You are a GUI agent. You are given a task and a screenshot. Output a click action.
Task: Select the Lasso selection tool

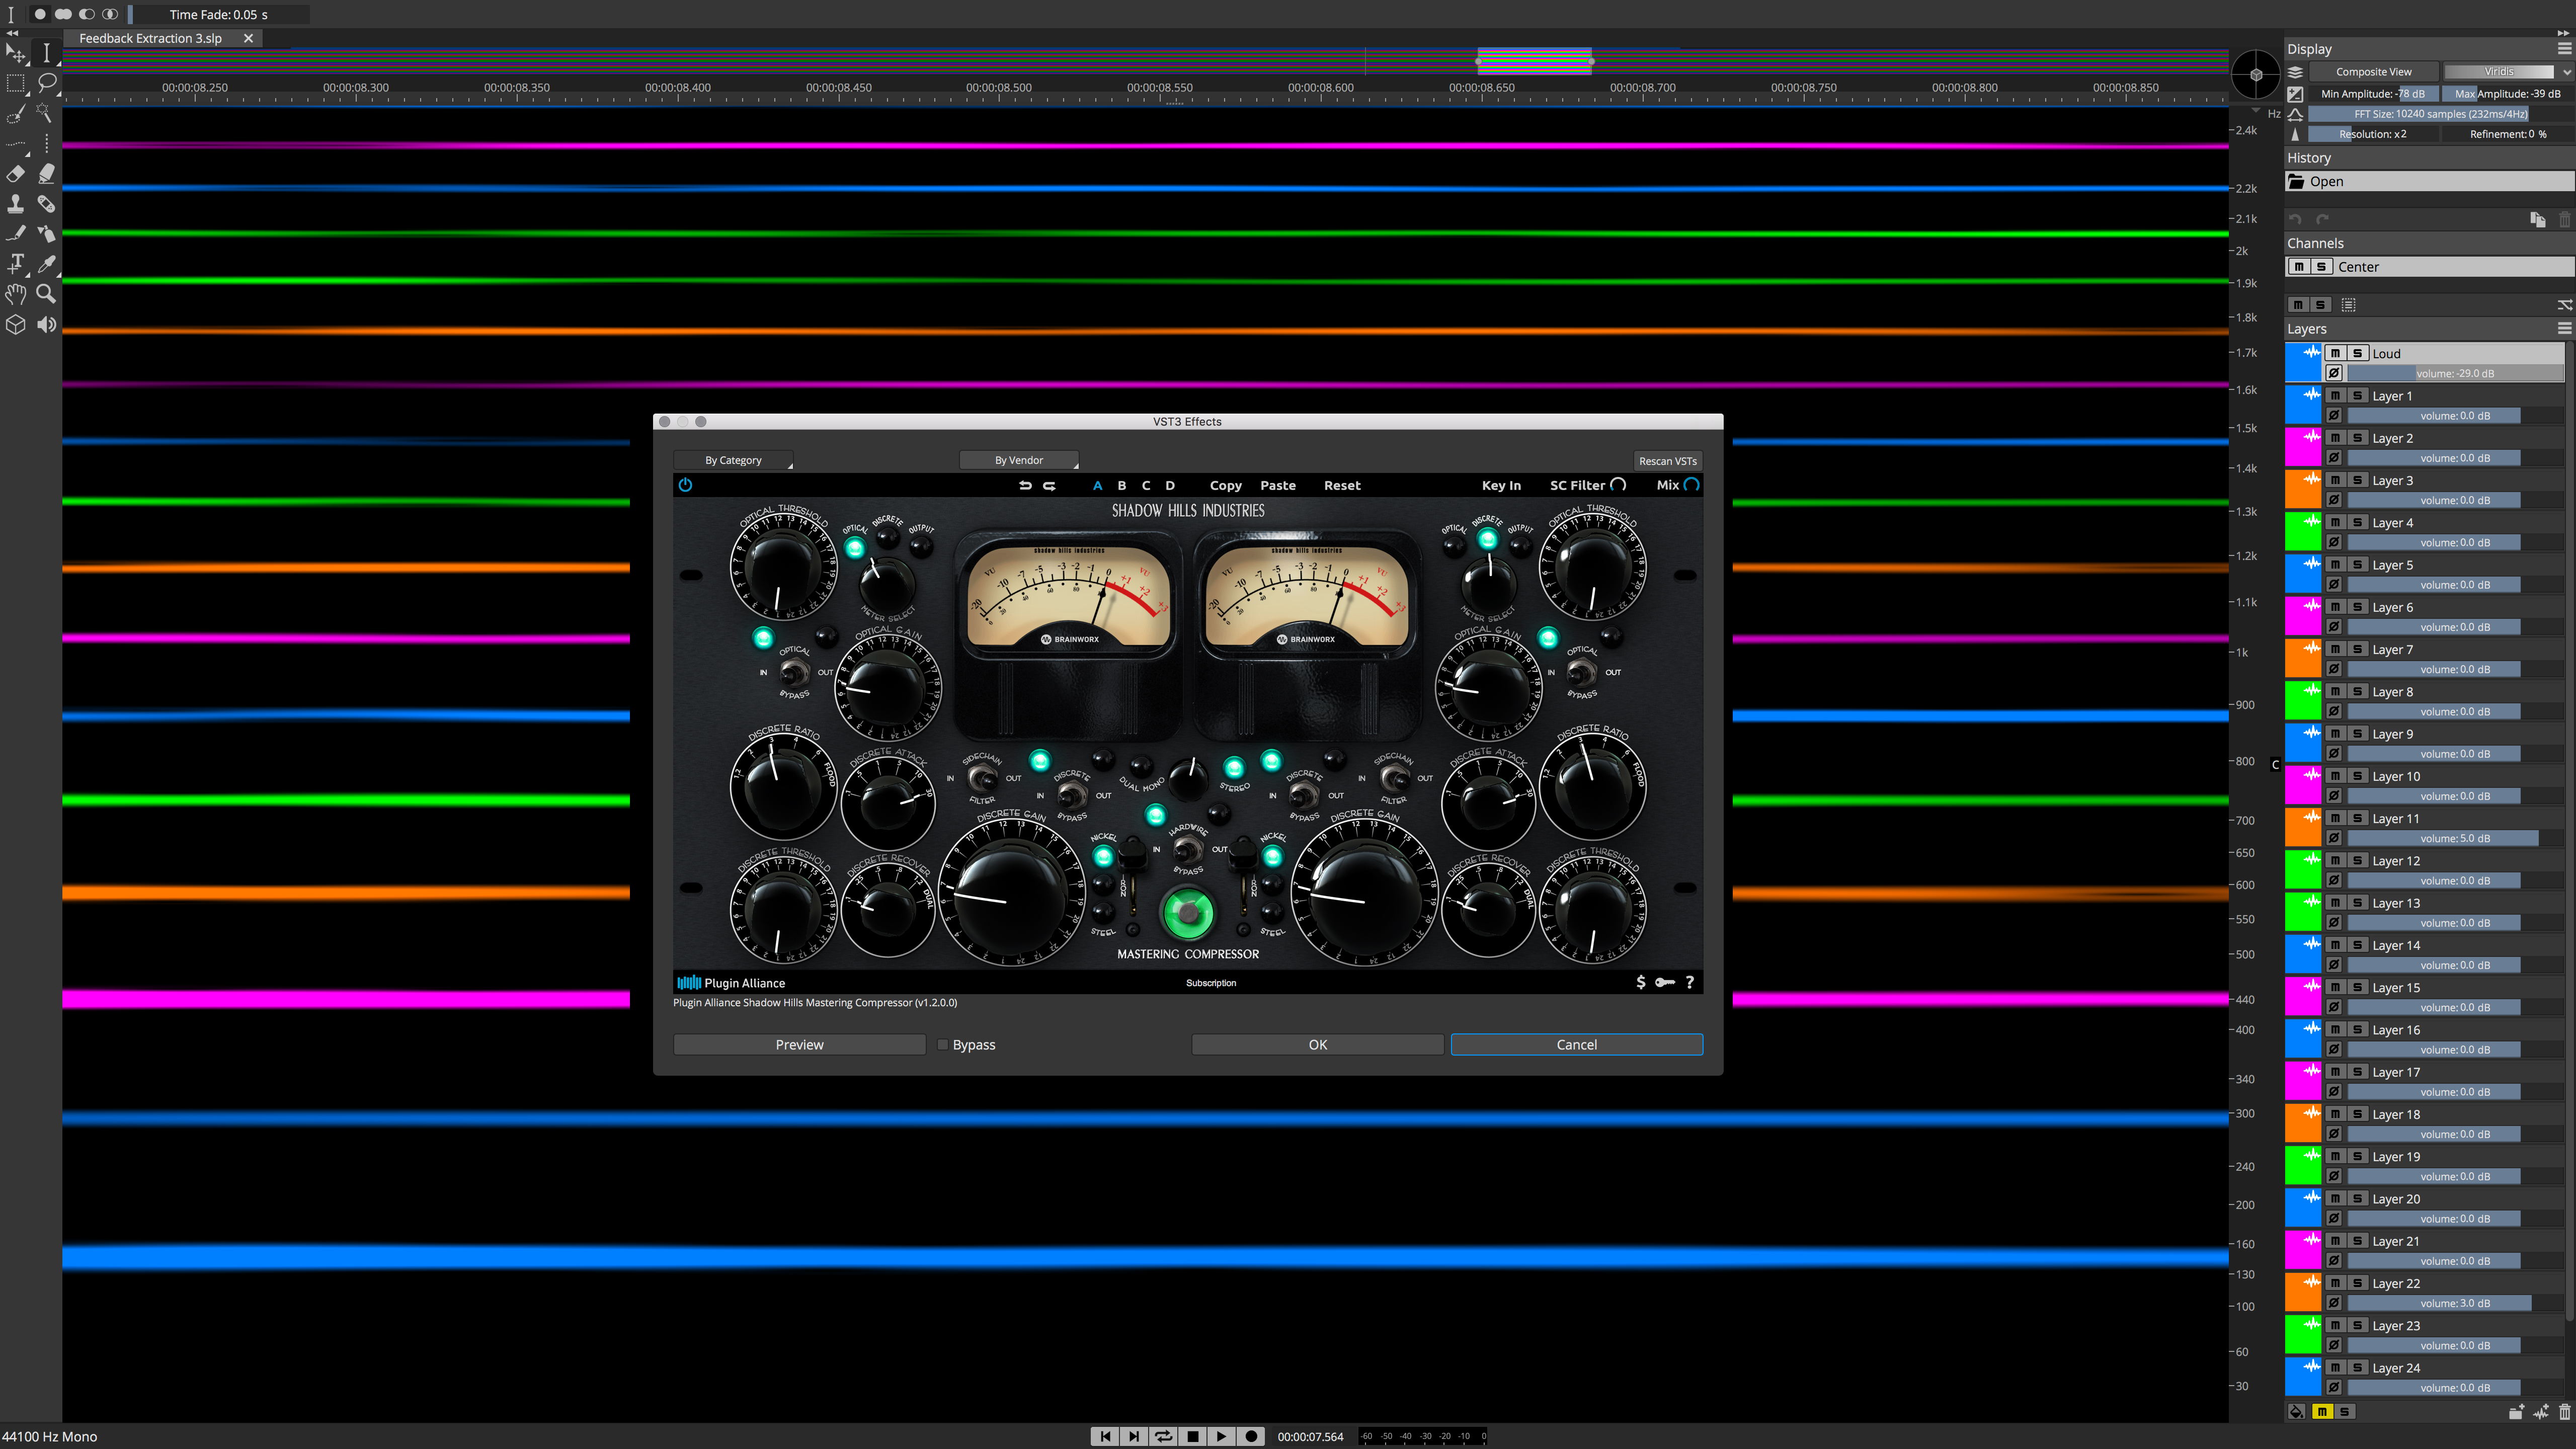coord(48,84)
